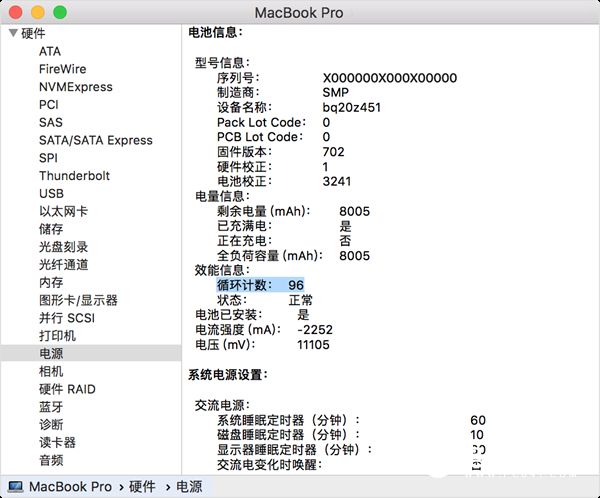The height and width of the screenshot is (498, 600).
Task: Open the FireWire hardware section
Action: point(62,69)
